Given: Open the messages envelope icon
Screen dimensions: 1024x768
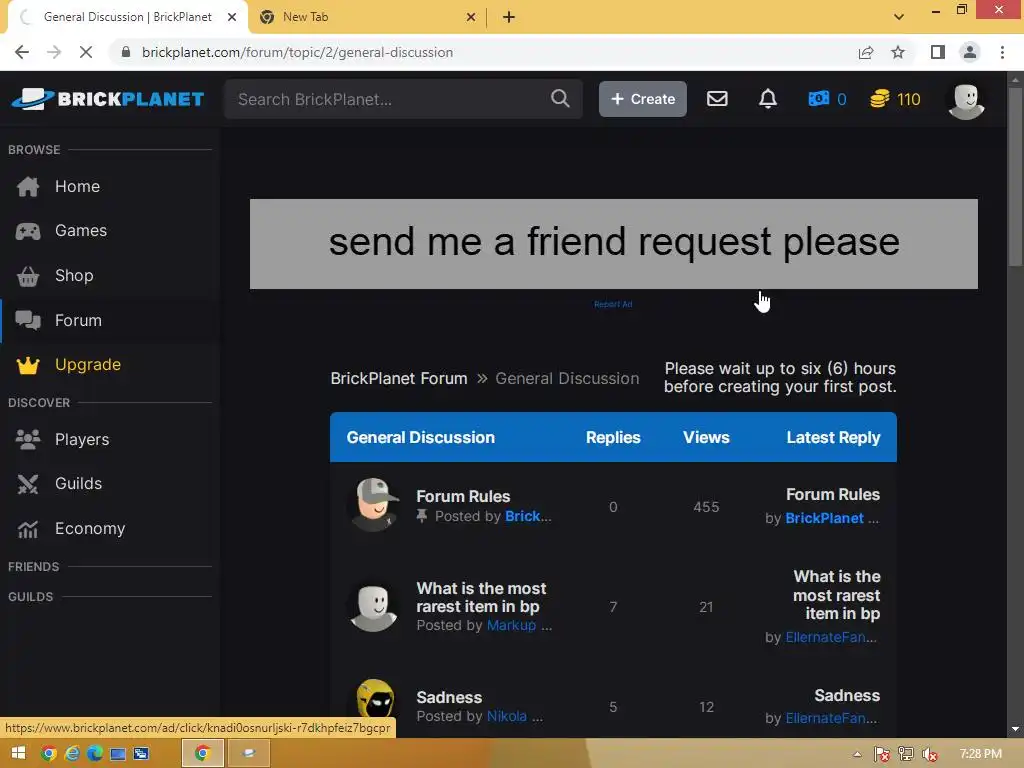Looking at the screenshot, I should pos(717,99).
